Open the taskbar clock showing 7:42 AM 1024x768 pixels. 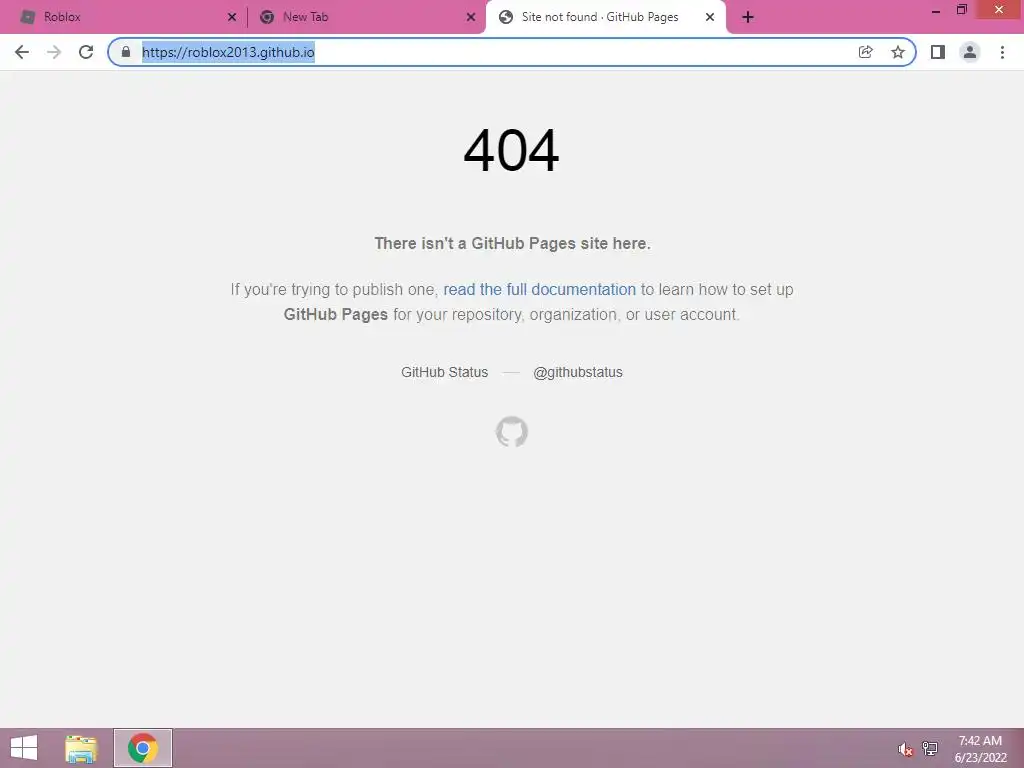tap(980, 749)
